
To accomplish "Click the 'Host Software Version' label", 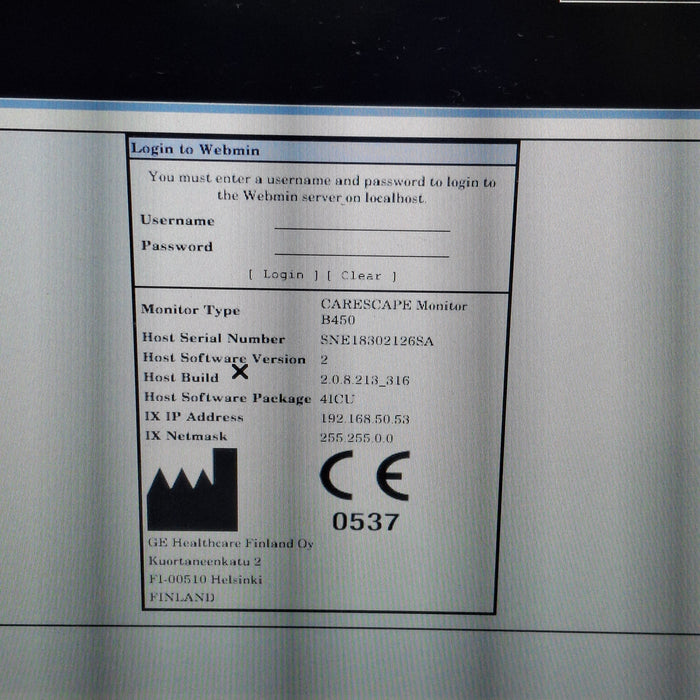I will point(224,358).
